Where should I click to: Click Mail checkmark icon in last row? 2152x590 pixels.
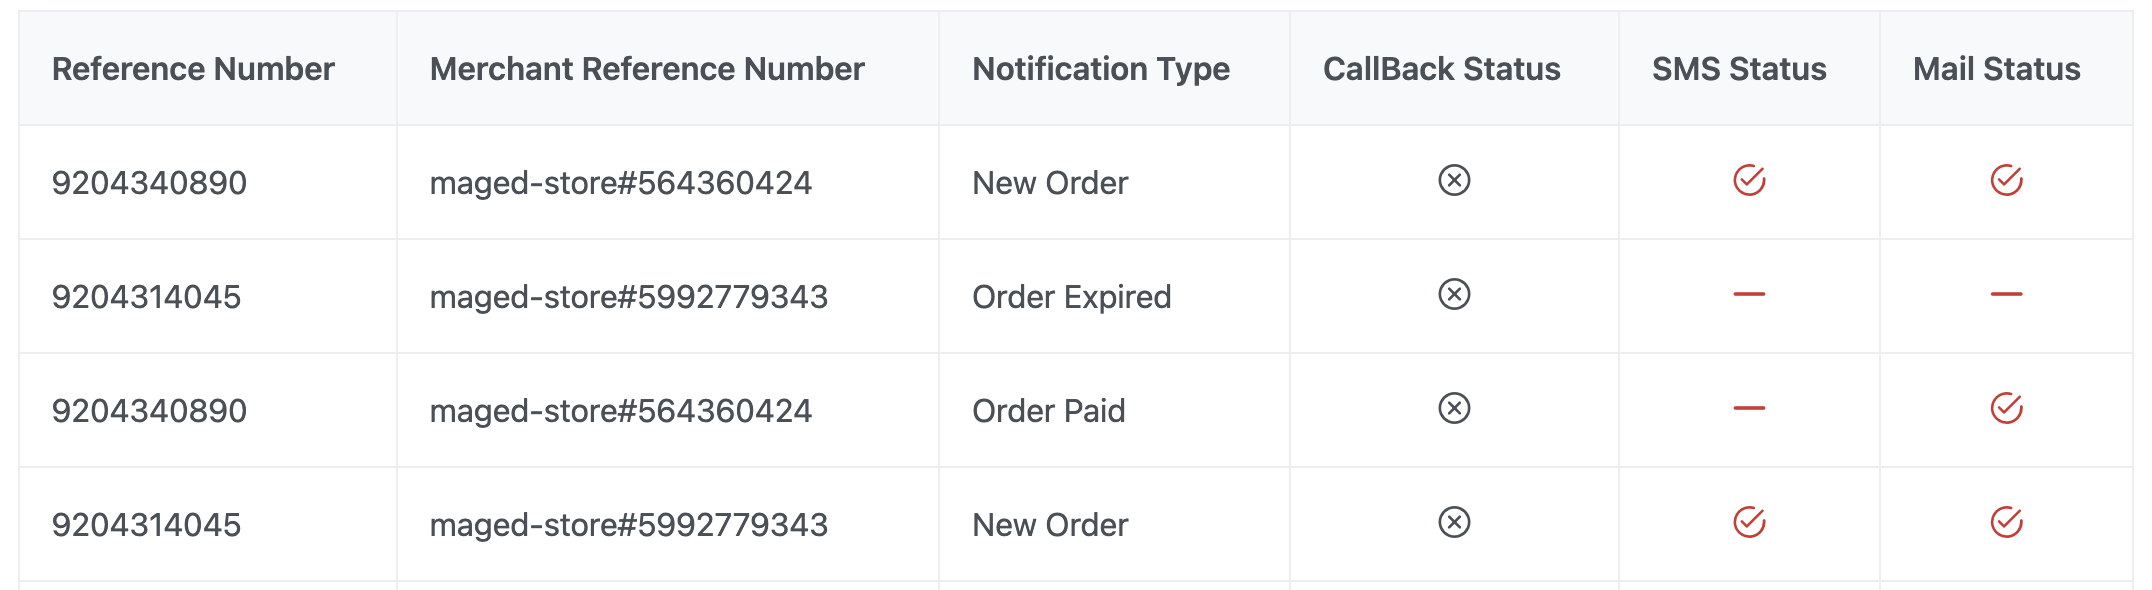point(2006,522)
